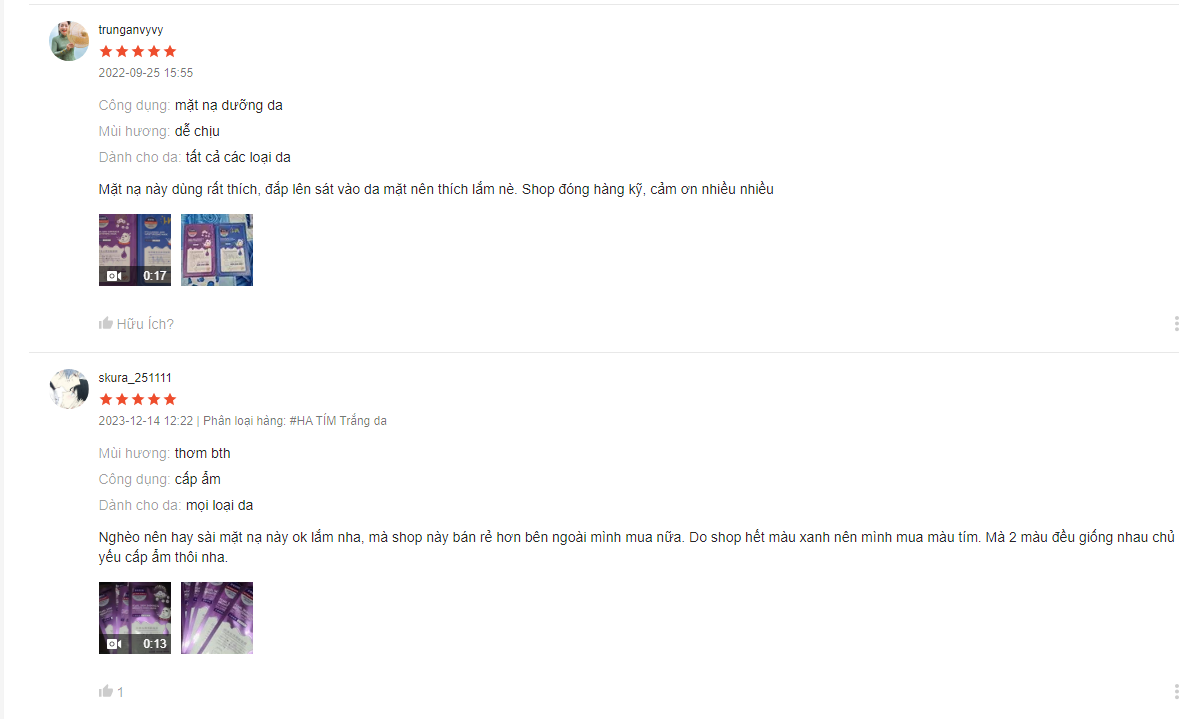Click the helpful count "1"
This screenshot has width=1198, height=719.
pyautogui.click(x=120, y=692)
